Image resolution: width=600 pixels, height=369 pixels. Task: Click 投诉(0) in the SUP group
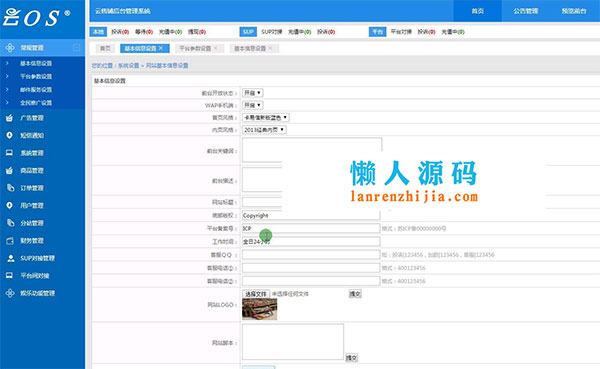pyautogui.click(x=326, y=32)
